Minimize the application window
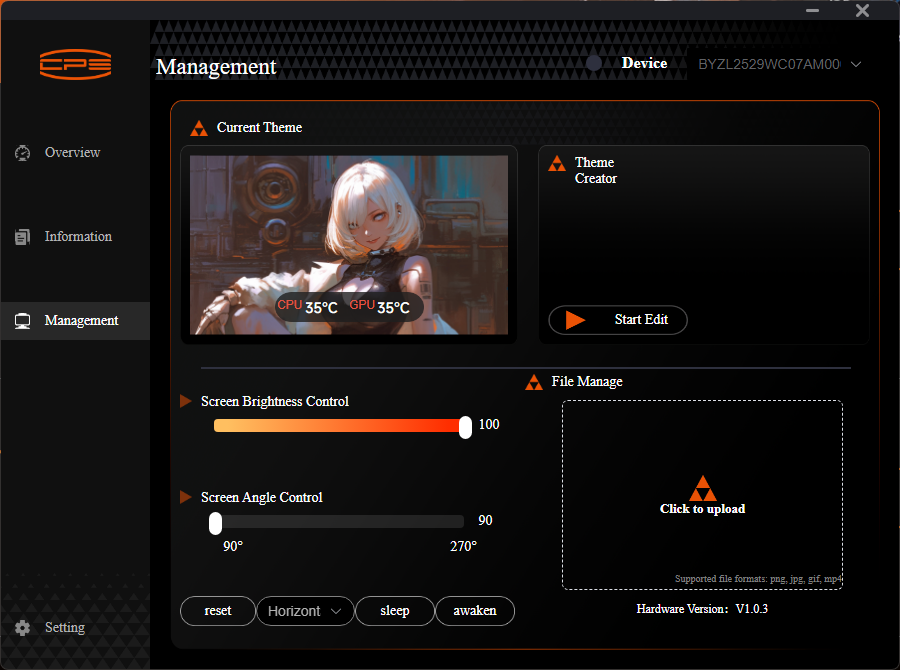This screenshot has width=900, height=670. [x=812, y=10]
